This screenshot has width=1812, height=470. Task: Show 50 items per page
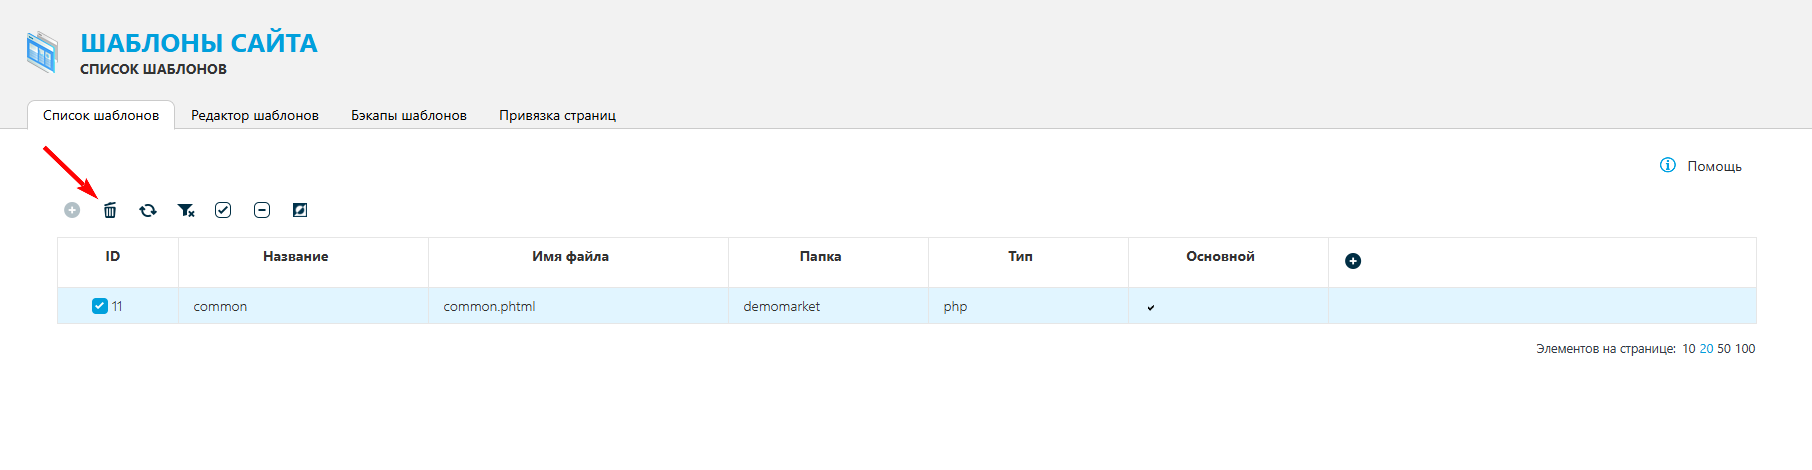(1724, 349)
